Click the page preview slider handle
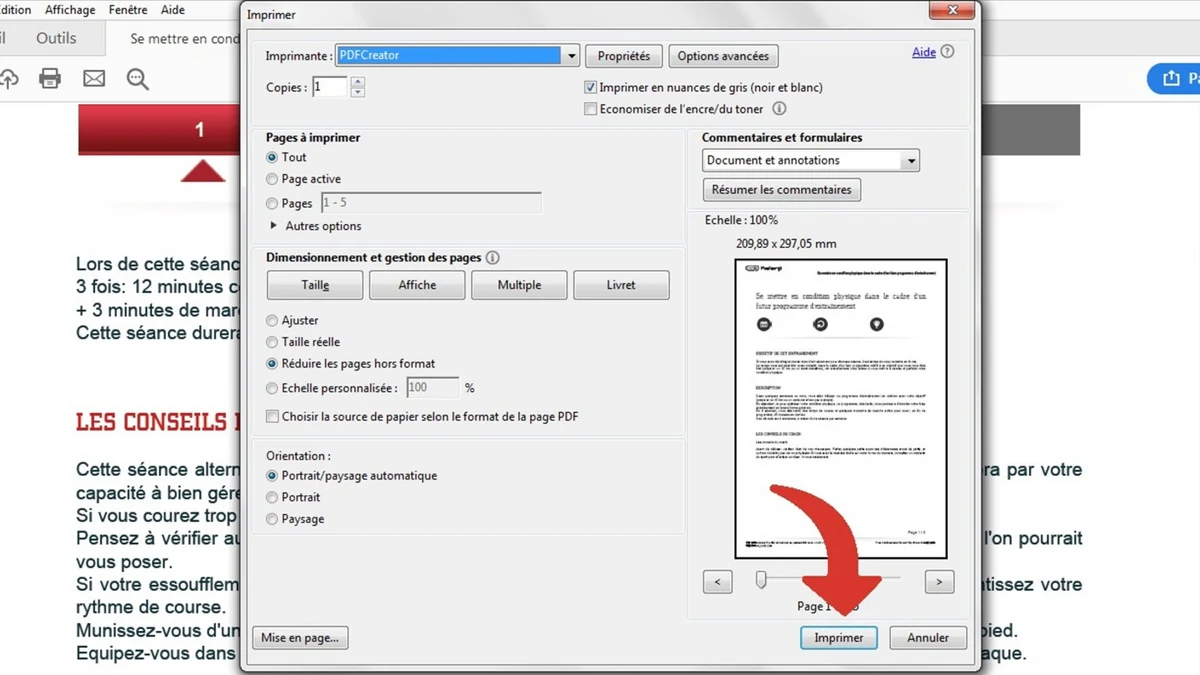This screenshot has height=675, width=1200. coord(761,579)
